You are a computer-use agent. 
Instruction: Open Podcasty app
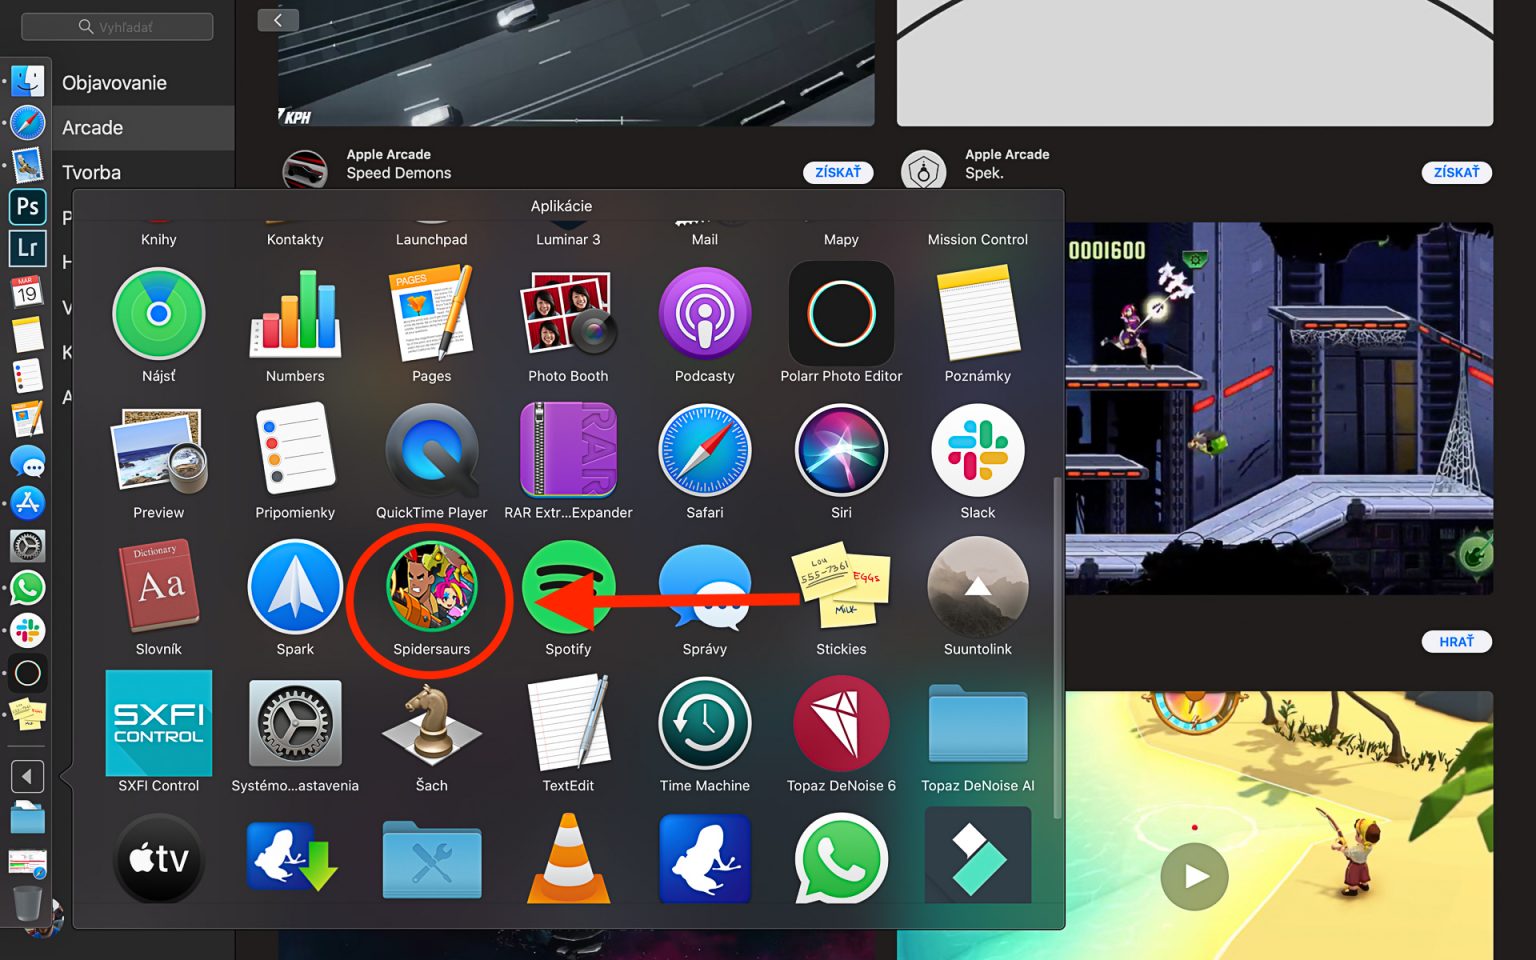(x=705, y=314)
